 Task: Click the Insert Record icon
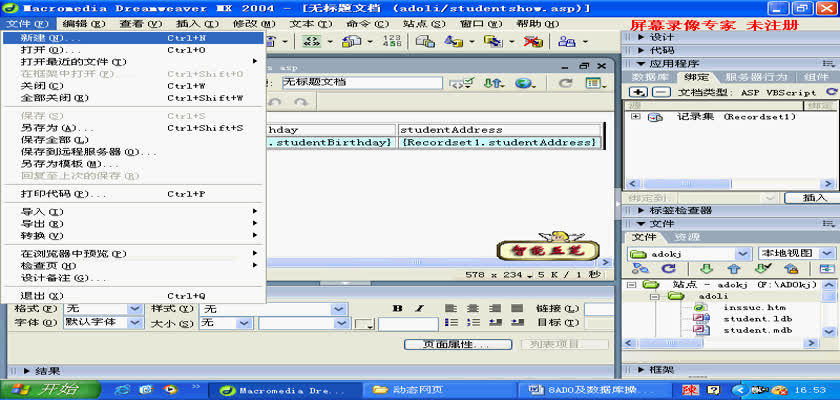[453, 41]
